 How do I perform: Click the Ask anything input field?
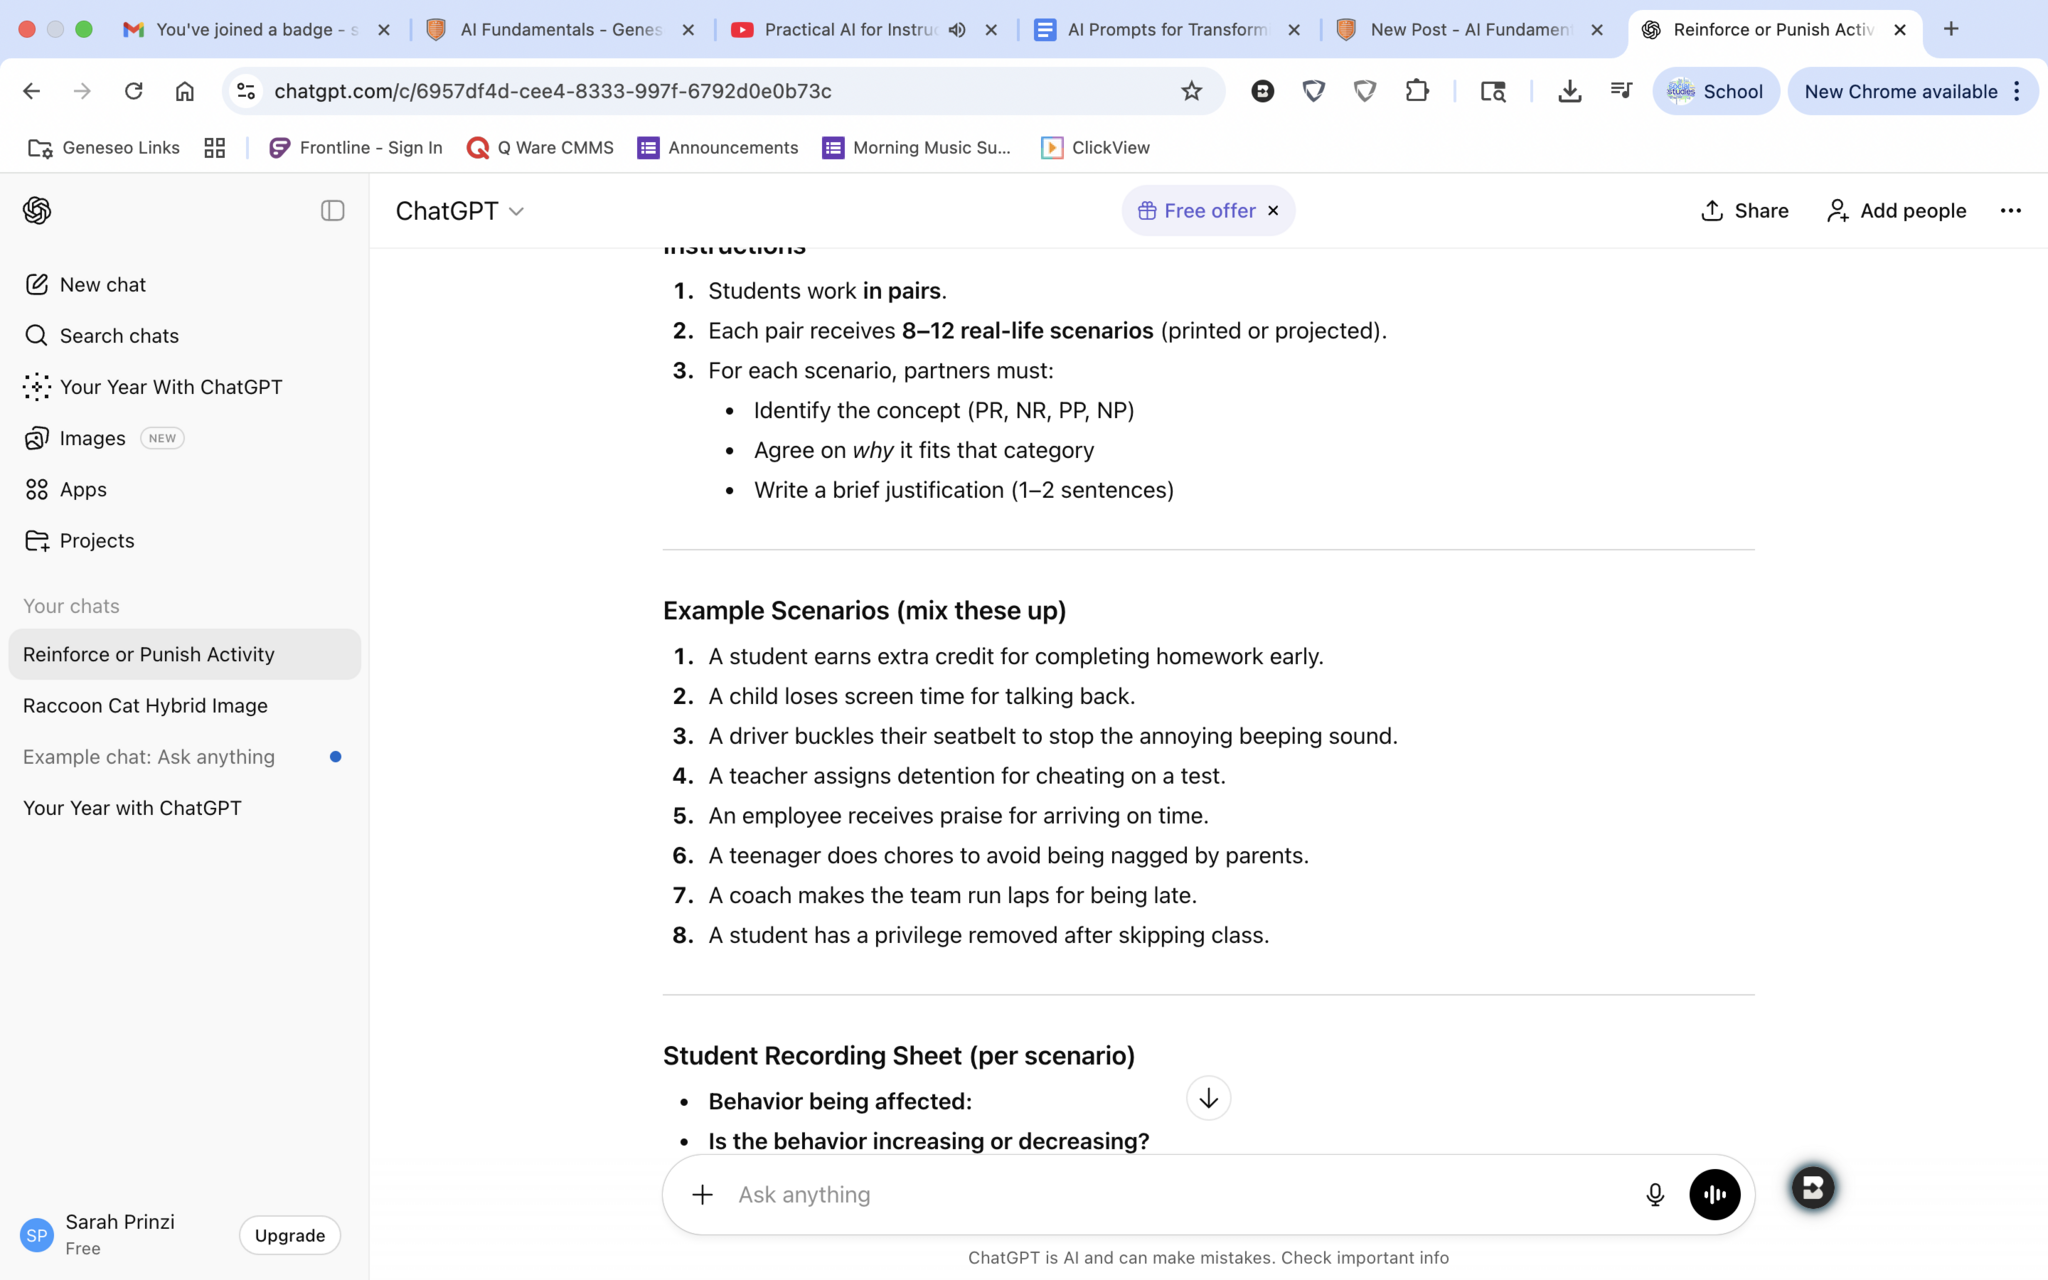tap(1180, 1195)
